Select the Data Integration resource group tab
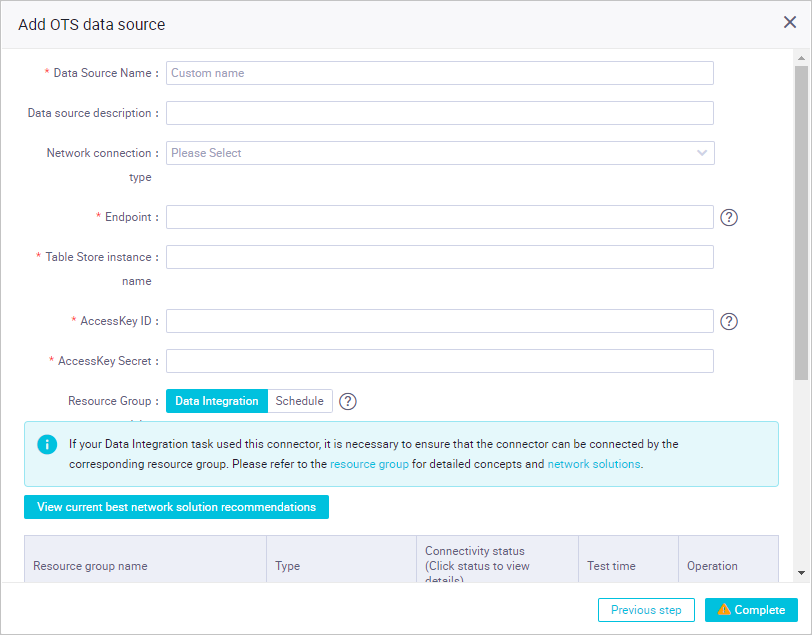The height and width of the screenshot is (635, 812). pyautogui.click(x=216, y=401)
